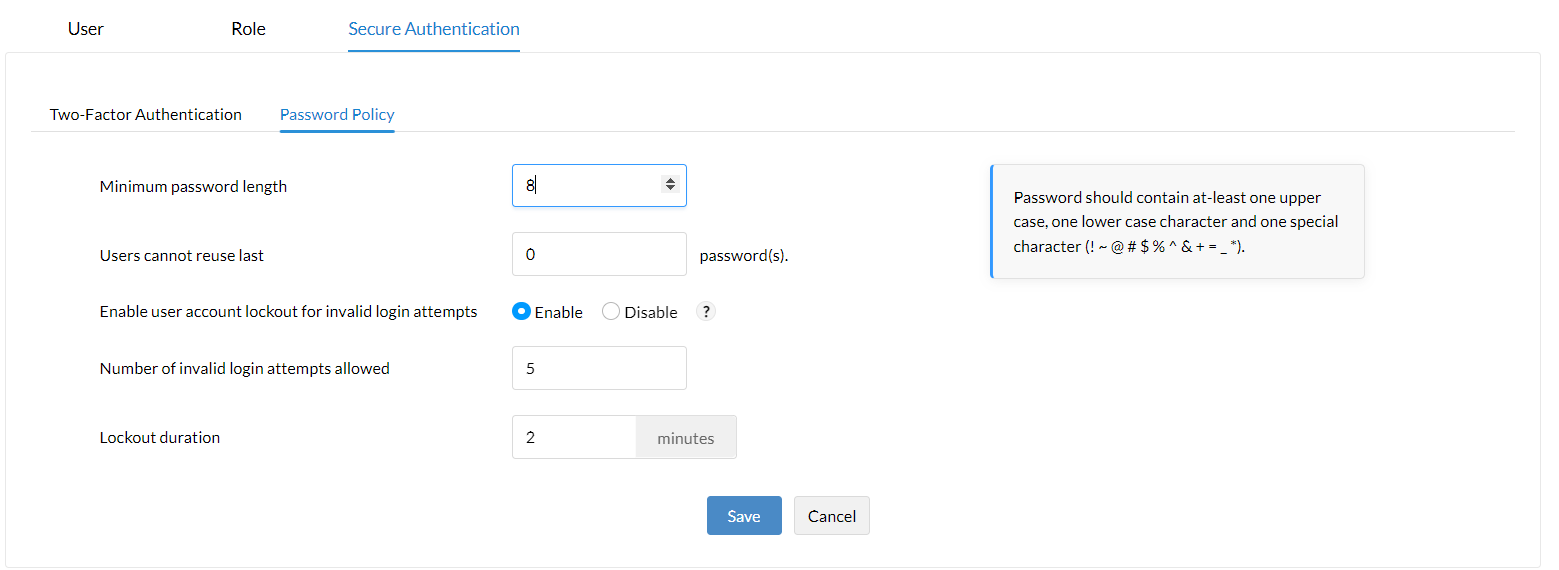Select the Secure Authentication tab
Viewport: 1559px width, 570px height.
click(434, 29)
